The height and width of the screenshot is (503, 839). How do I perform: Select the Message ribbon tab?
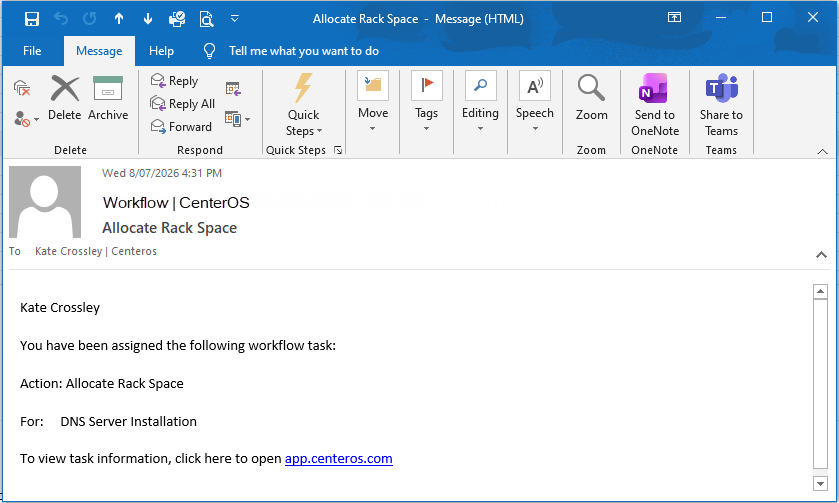coord(99,51)
